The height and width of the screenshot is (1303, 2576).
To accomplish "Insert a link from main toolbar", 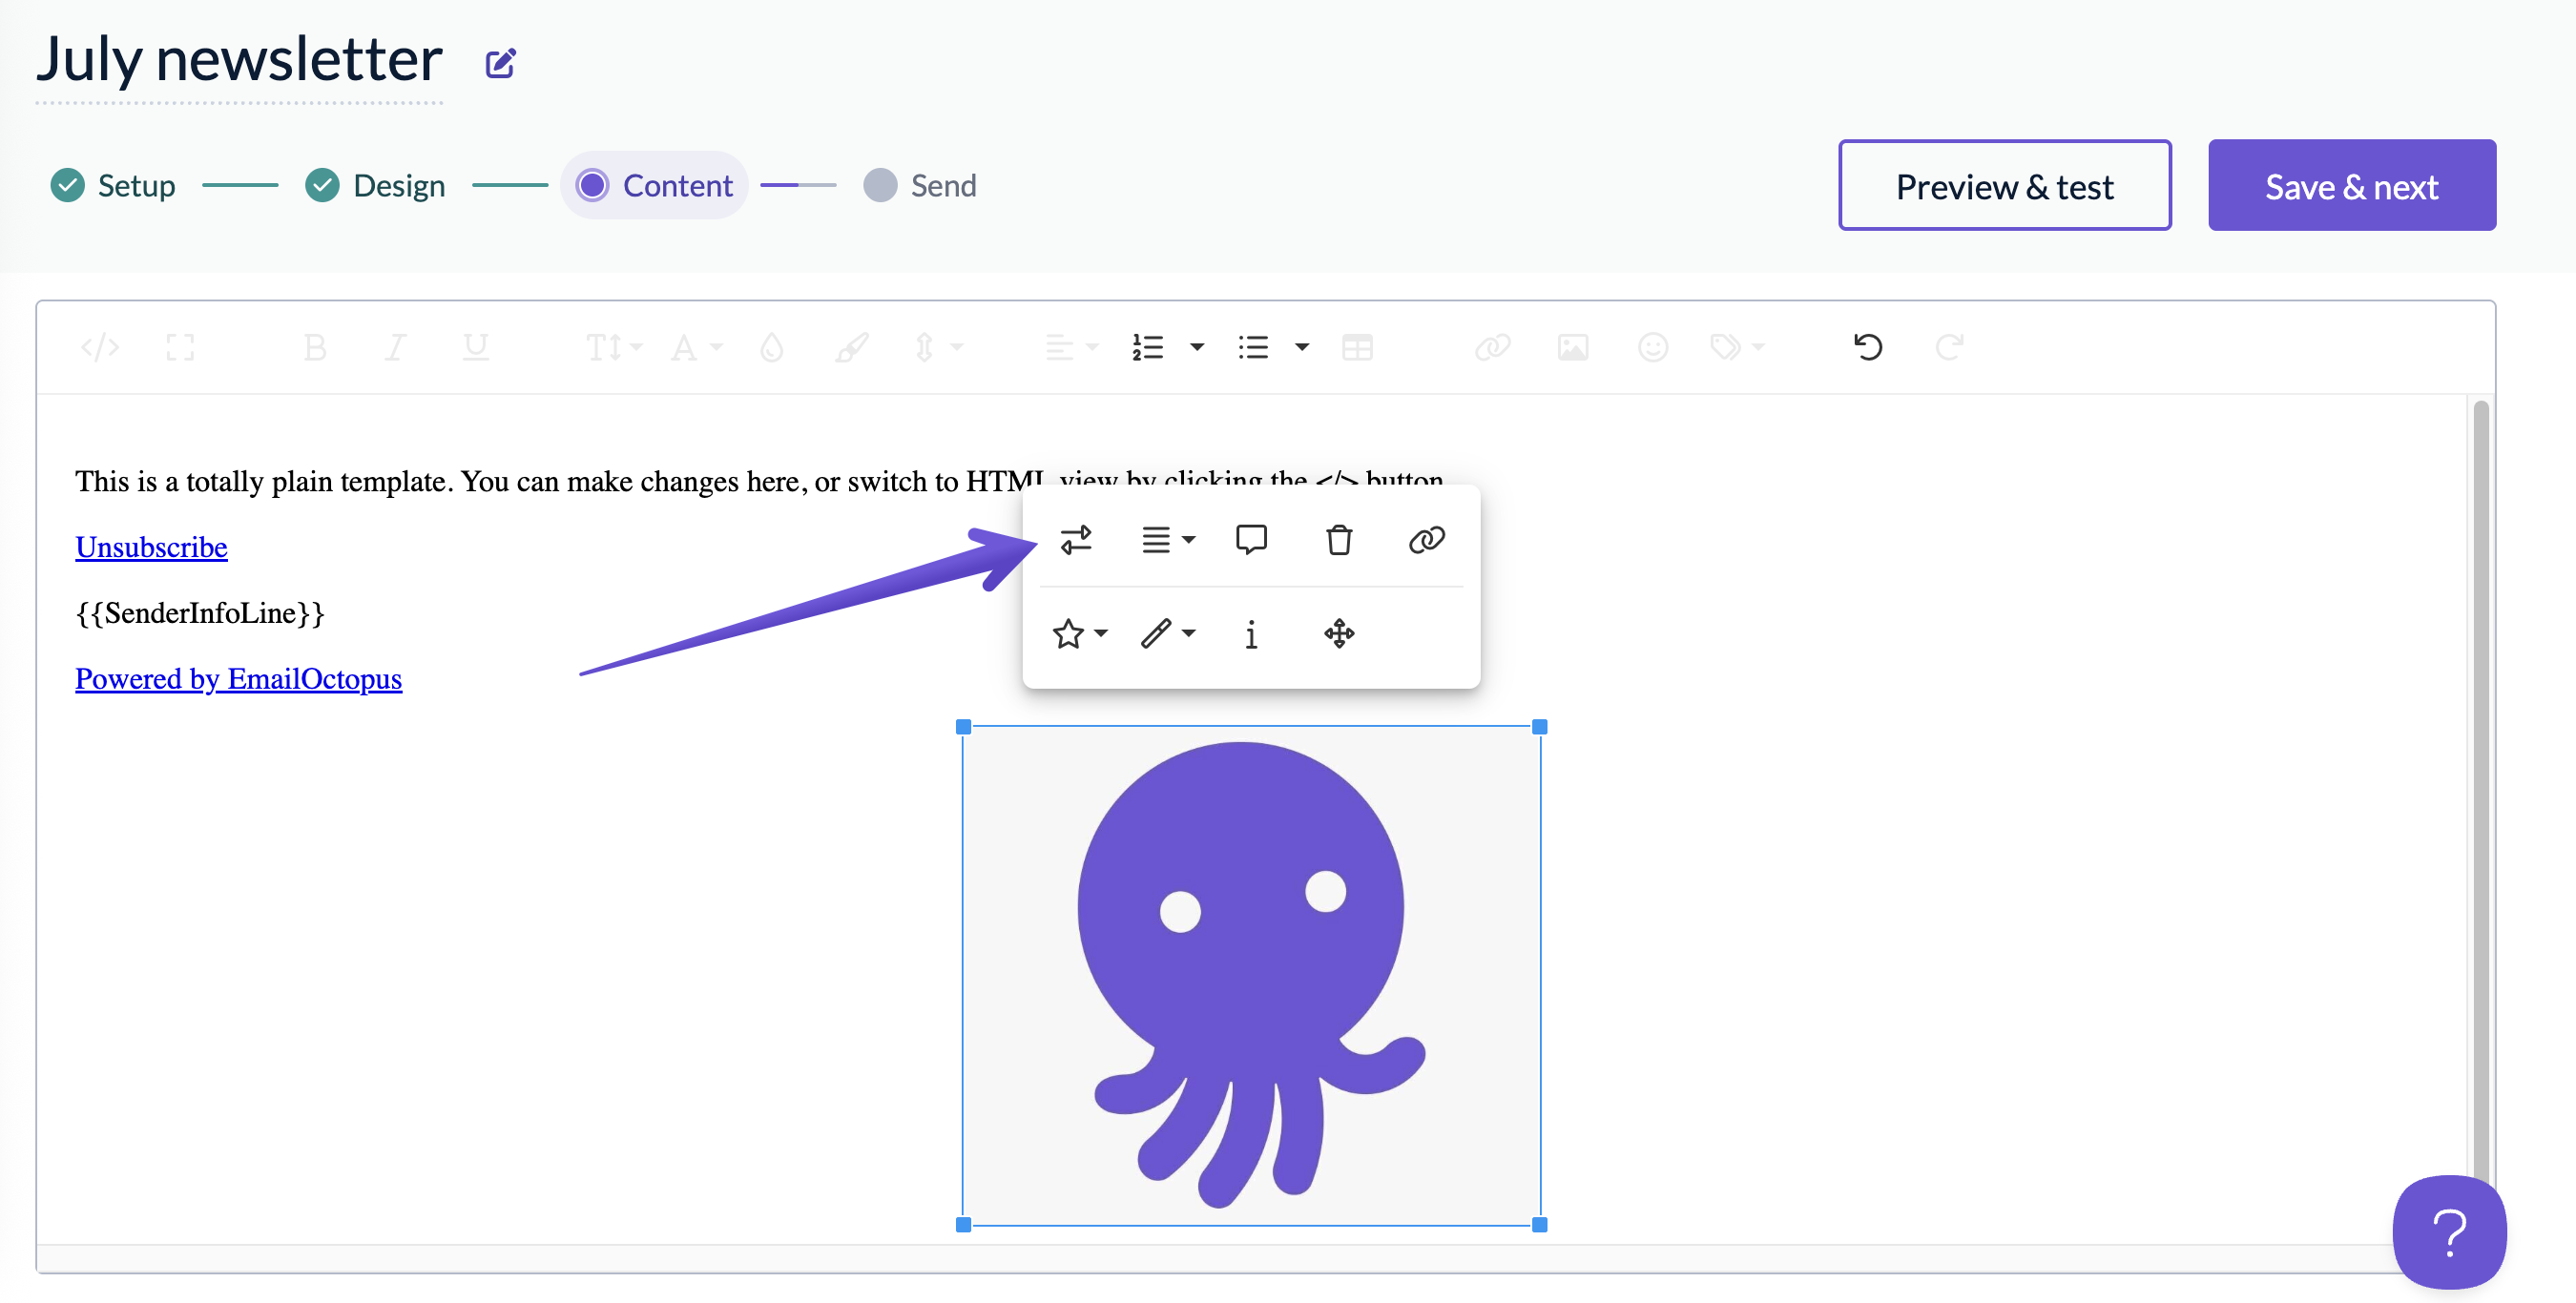I will (x=1493, y=347).
